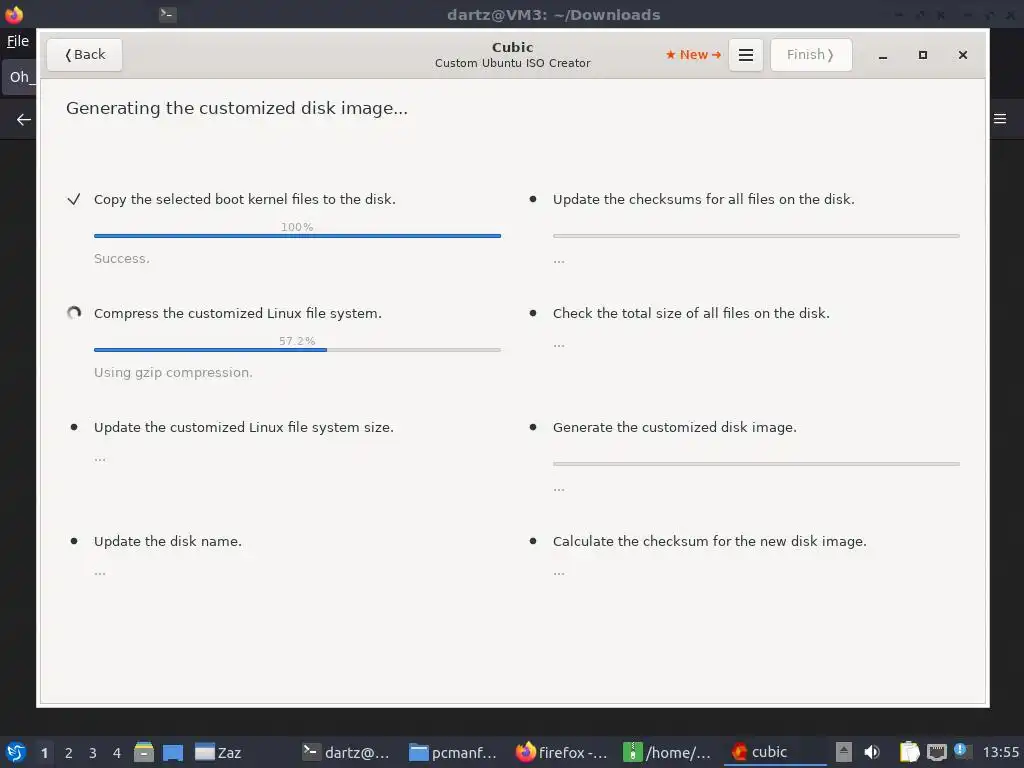1024x768 pixels.
Task: Click the 'Success.' status text
Action: pyautogui.click(x=121, y=259)
